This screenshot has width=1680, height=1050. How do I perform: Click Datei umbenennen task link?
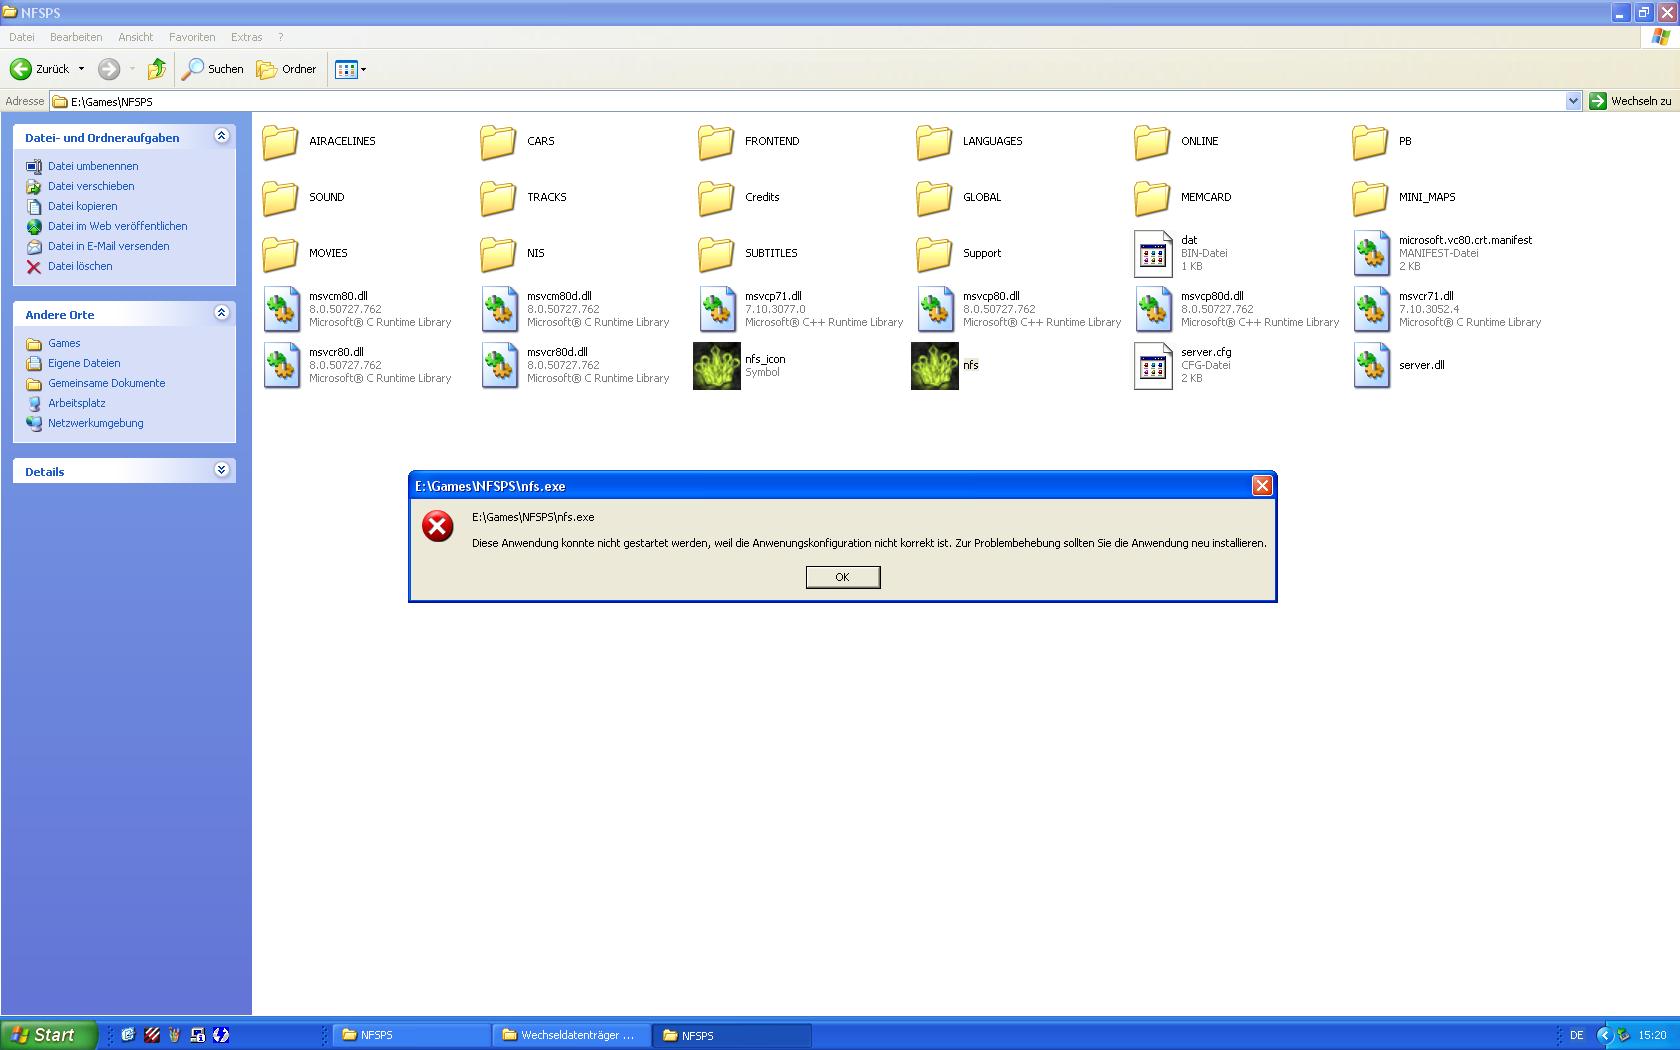pos(93,166)
